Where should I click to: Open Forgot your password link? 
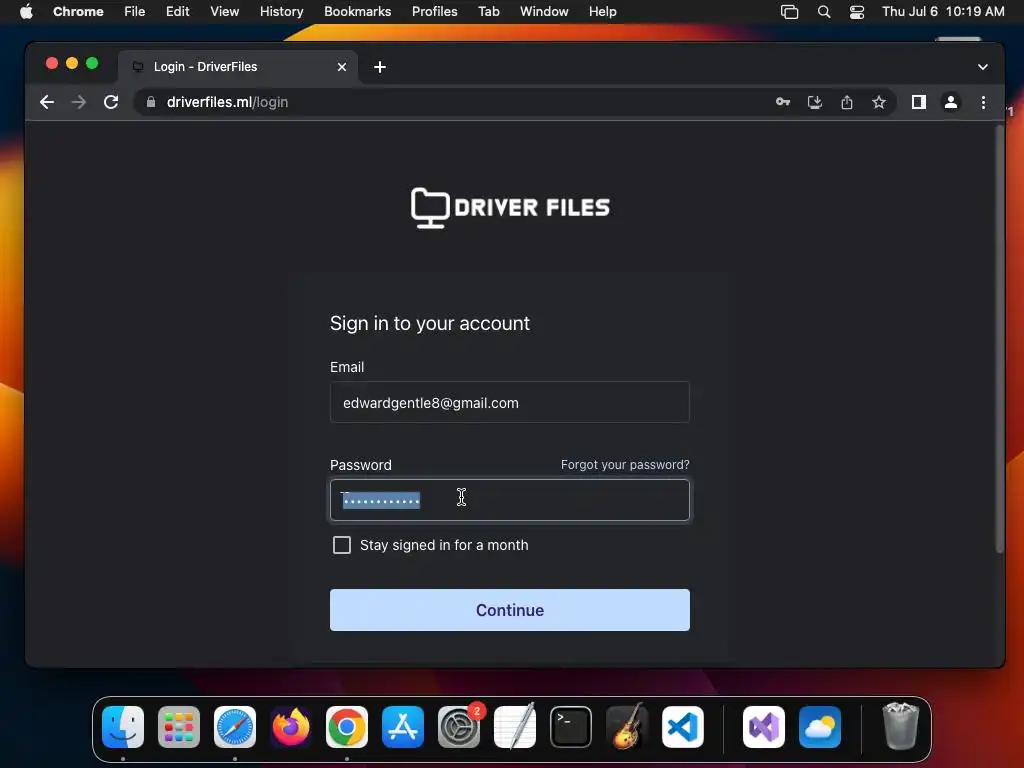625,464
